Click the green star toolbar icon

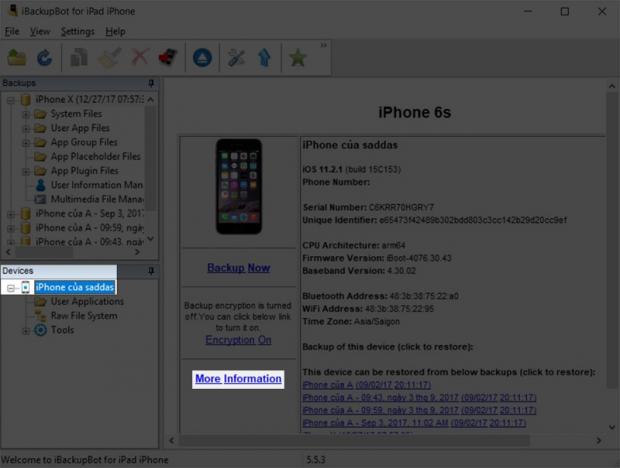click(298, 58)
